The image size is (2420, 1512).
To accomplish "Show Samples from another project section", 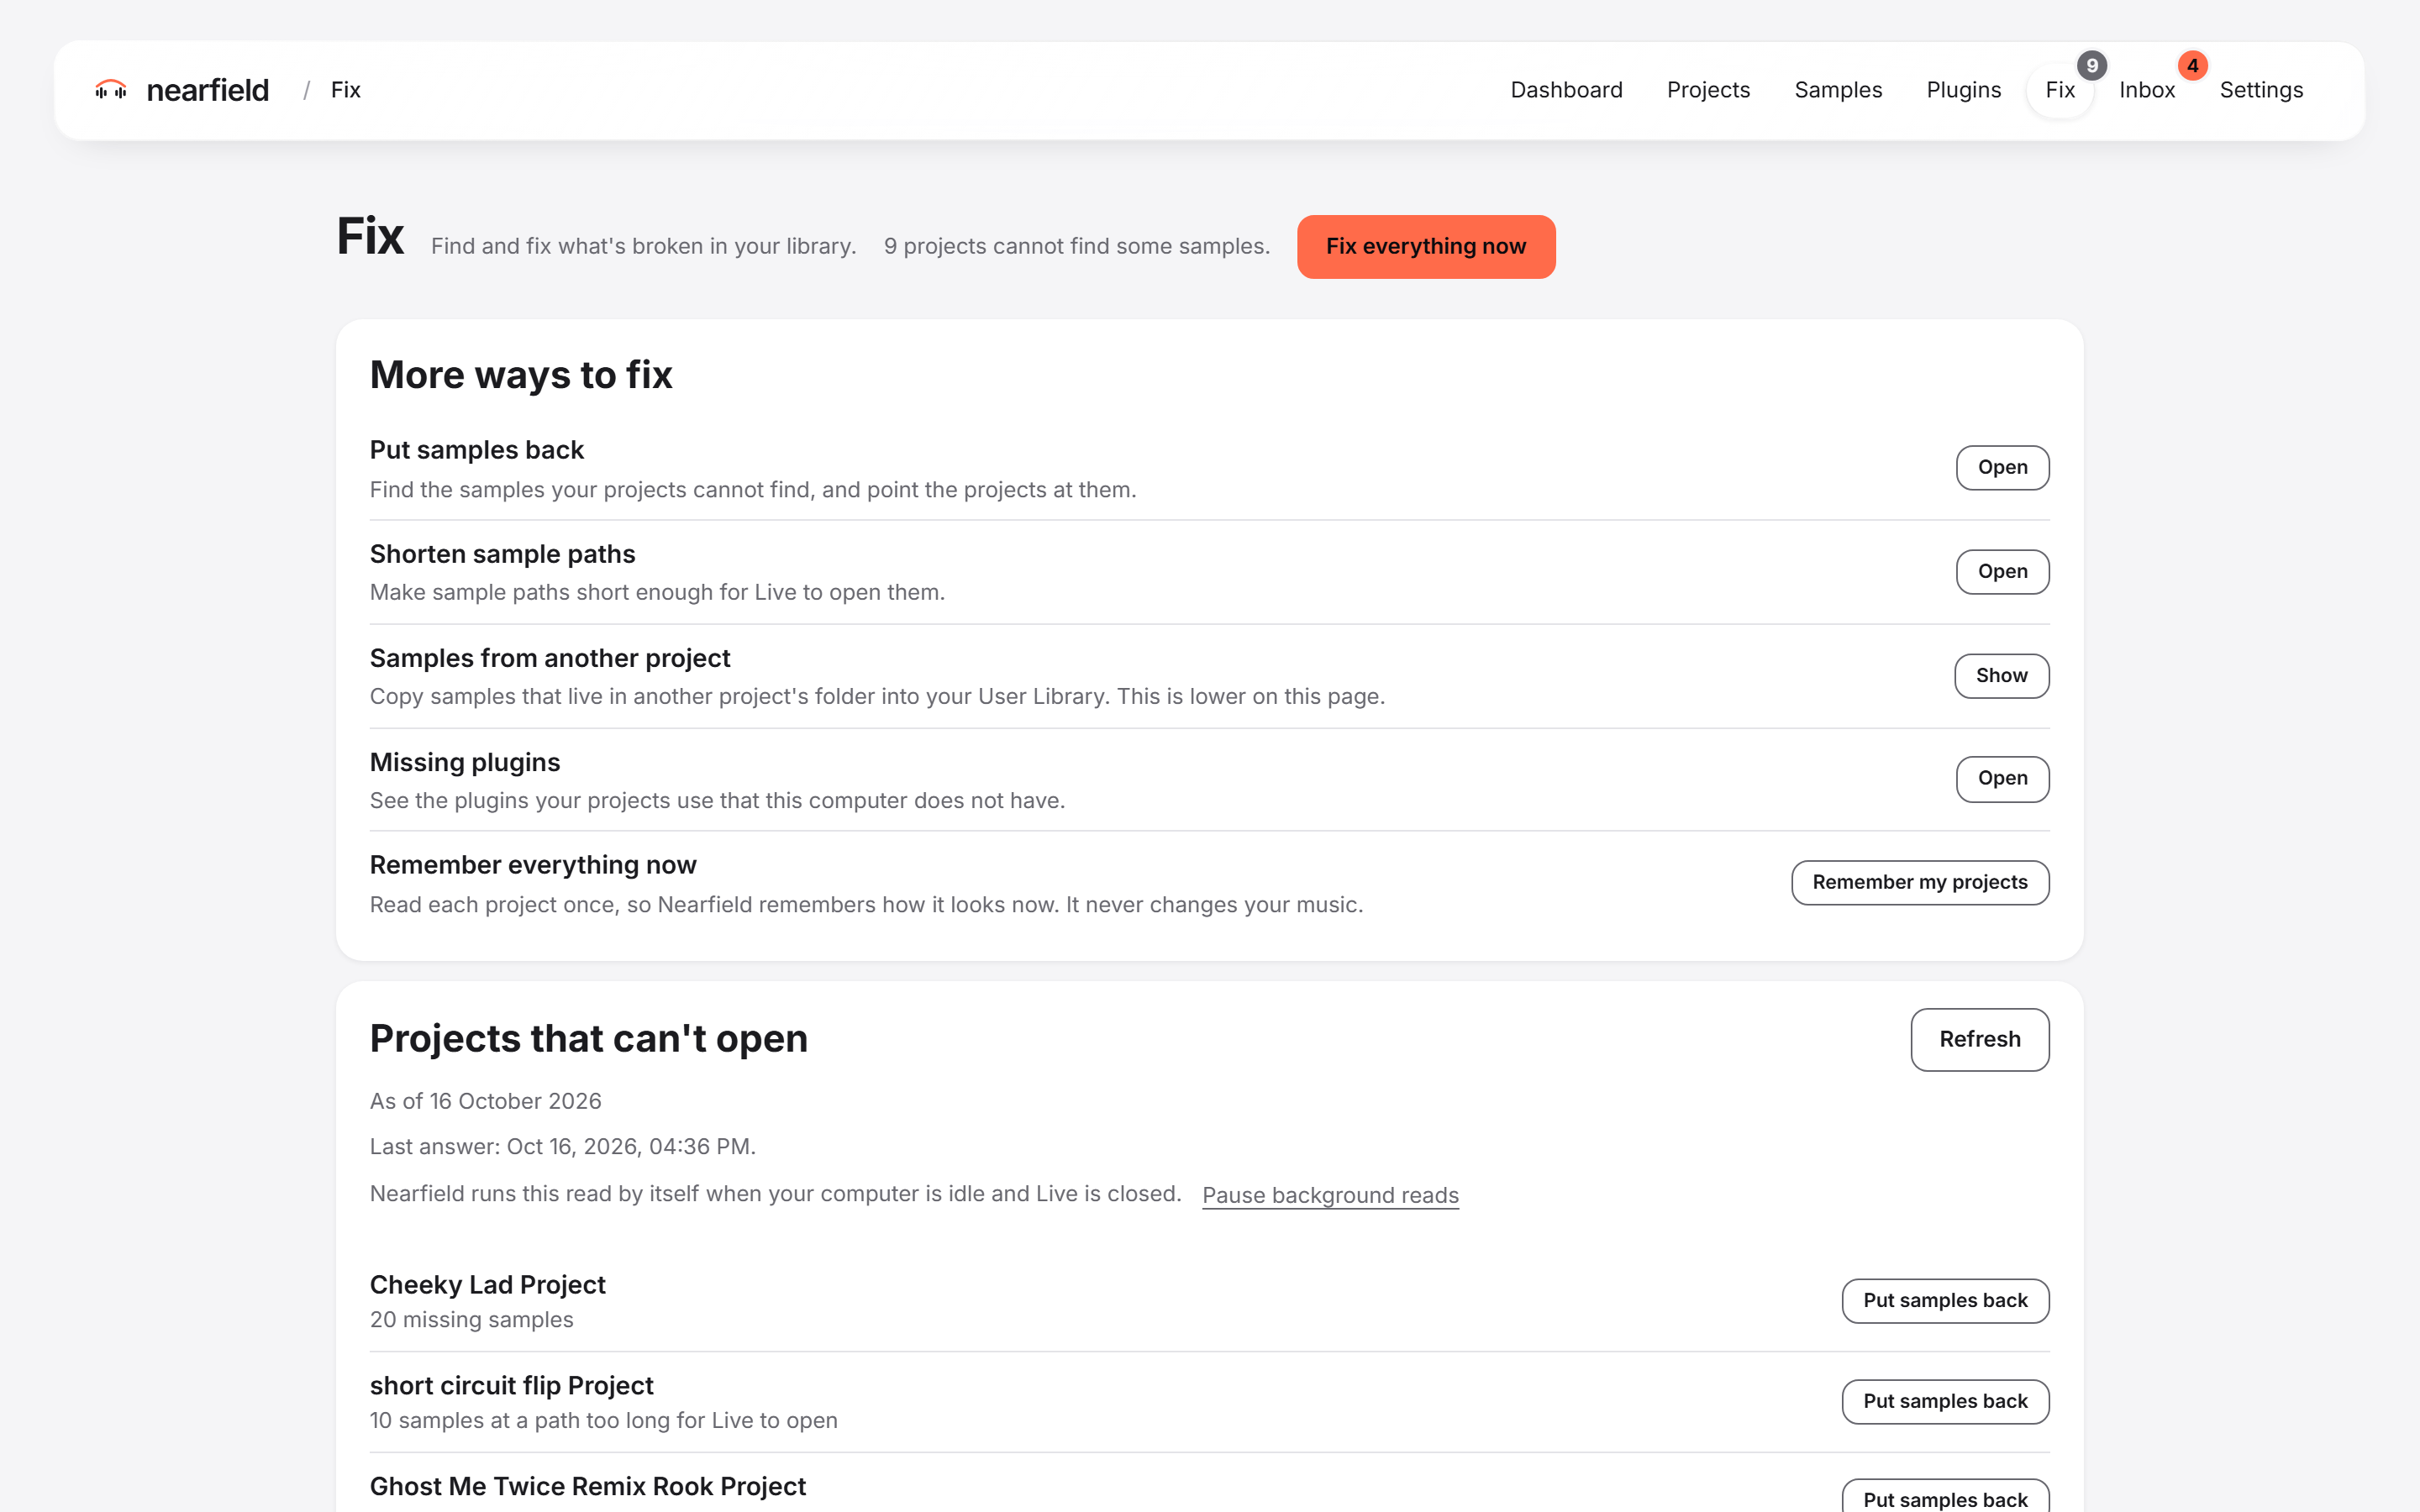I will click(2001, 676).
